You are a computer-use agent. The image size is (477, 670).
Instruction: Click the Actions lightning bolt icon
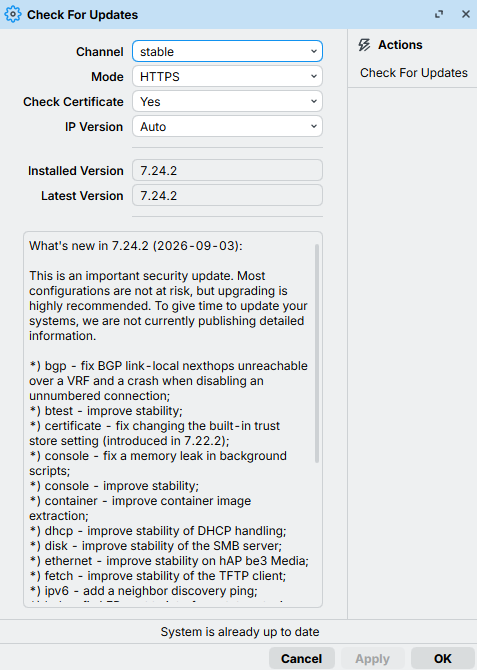point(364,45)
